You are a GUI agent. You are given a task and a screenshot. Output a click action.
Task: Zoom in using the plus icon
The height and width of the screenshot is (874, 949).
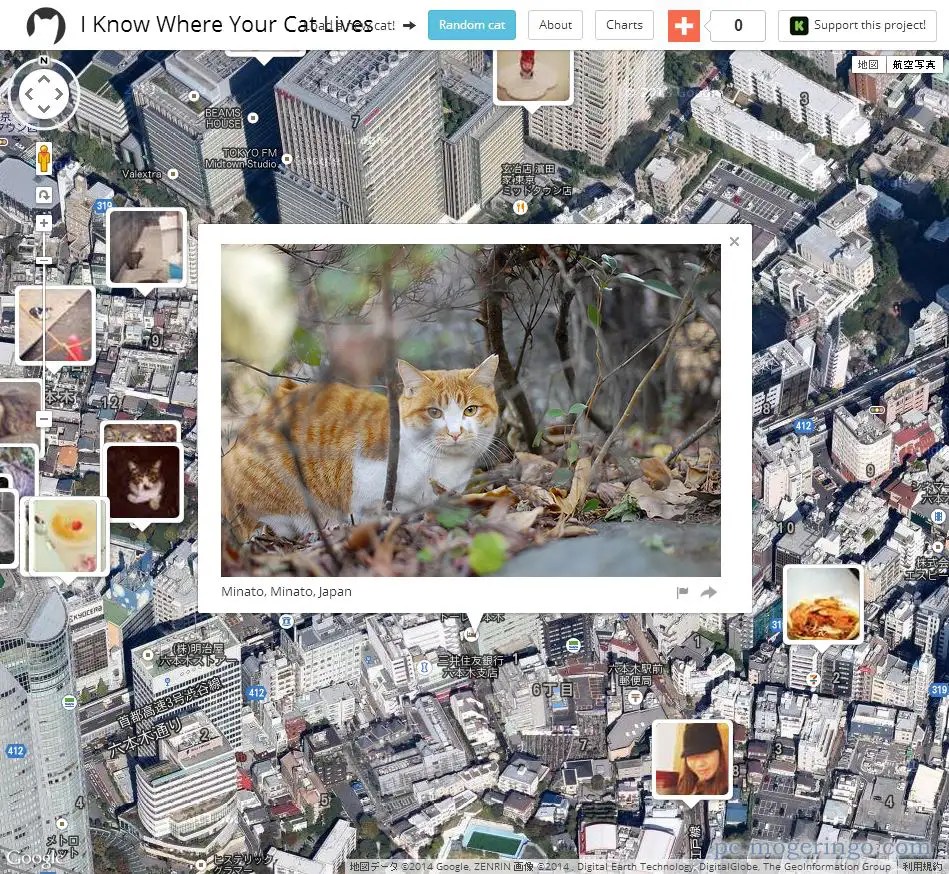coord(43,223)
